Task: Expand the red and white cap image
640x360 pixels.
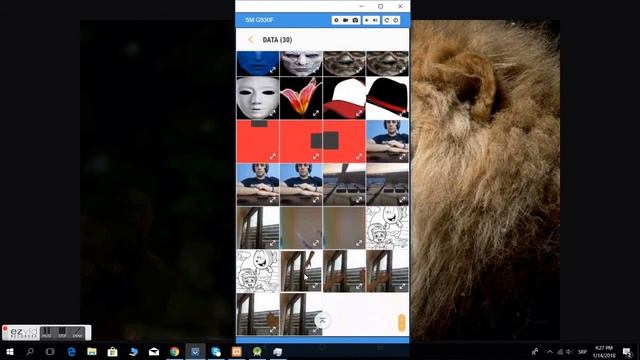Action: coord(359,113)
